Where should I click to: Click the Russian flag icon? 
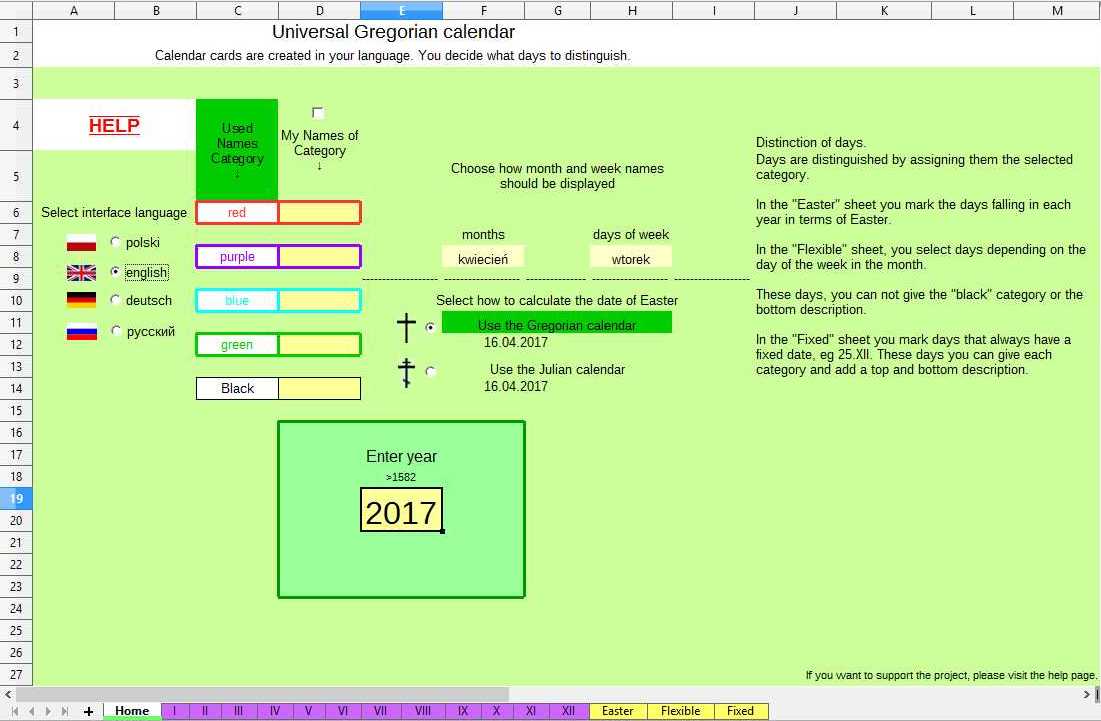pyautogui.click(x=81, y=332)
